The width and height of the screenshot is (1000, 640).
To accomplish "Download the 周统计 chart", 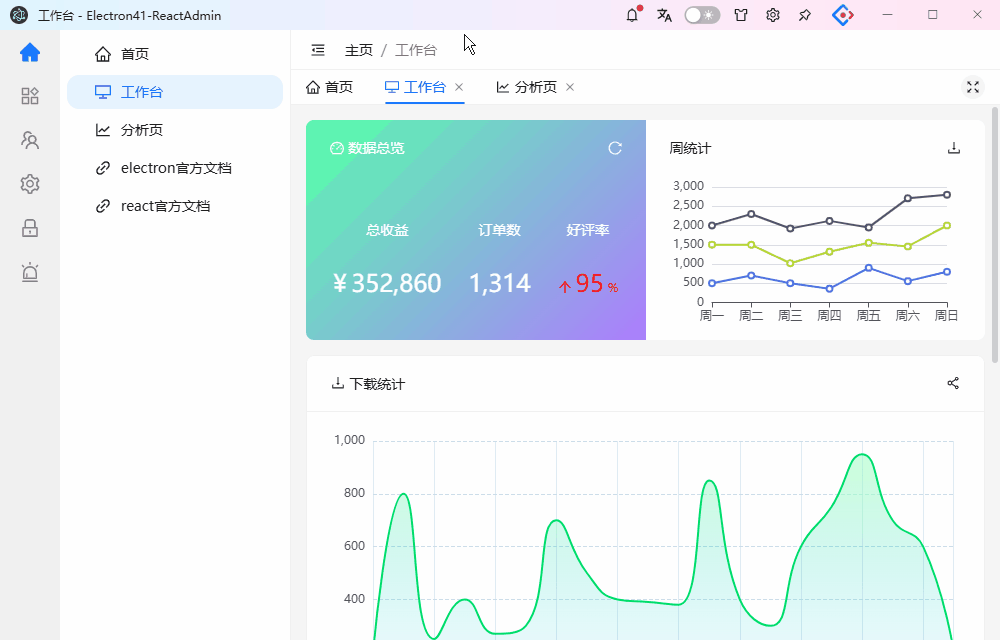I will [x=953, y=148].
